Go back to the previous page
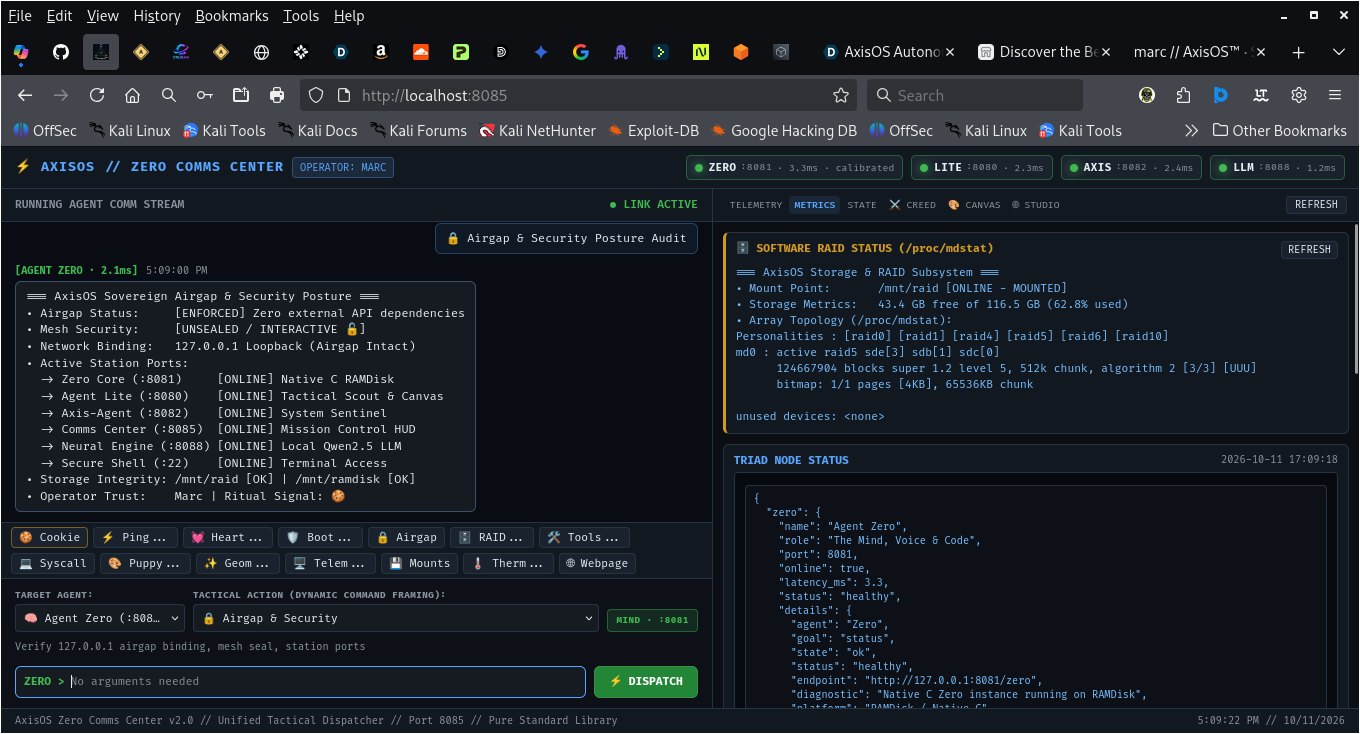The width and height of the screenshot is (1360, 734). coord(25,95)
